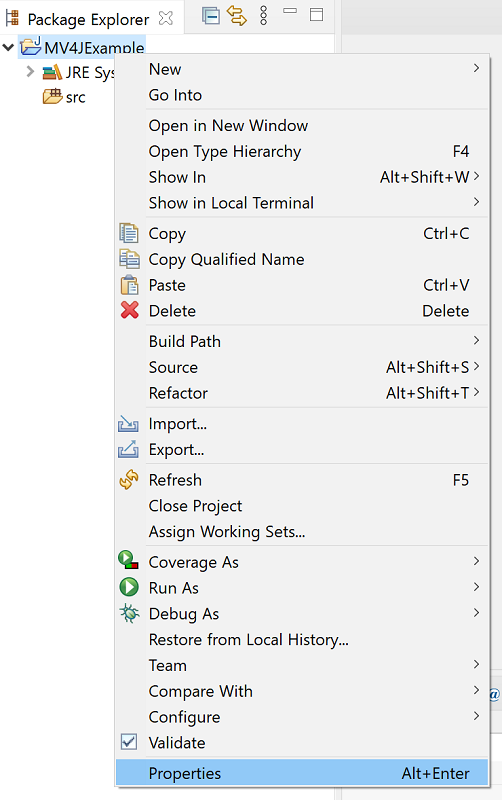Open the View Menu three-dots icon

[263, 16]
